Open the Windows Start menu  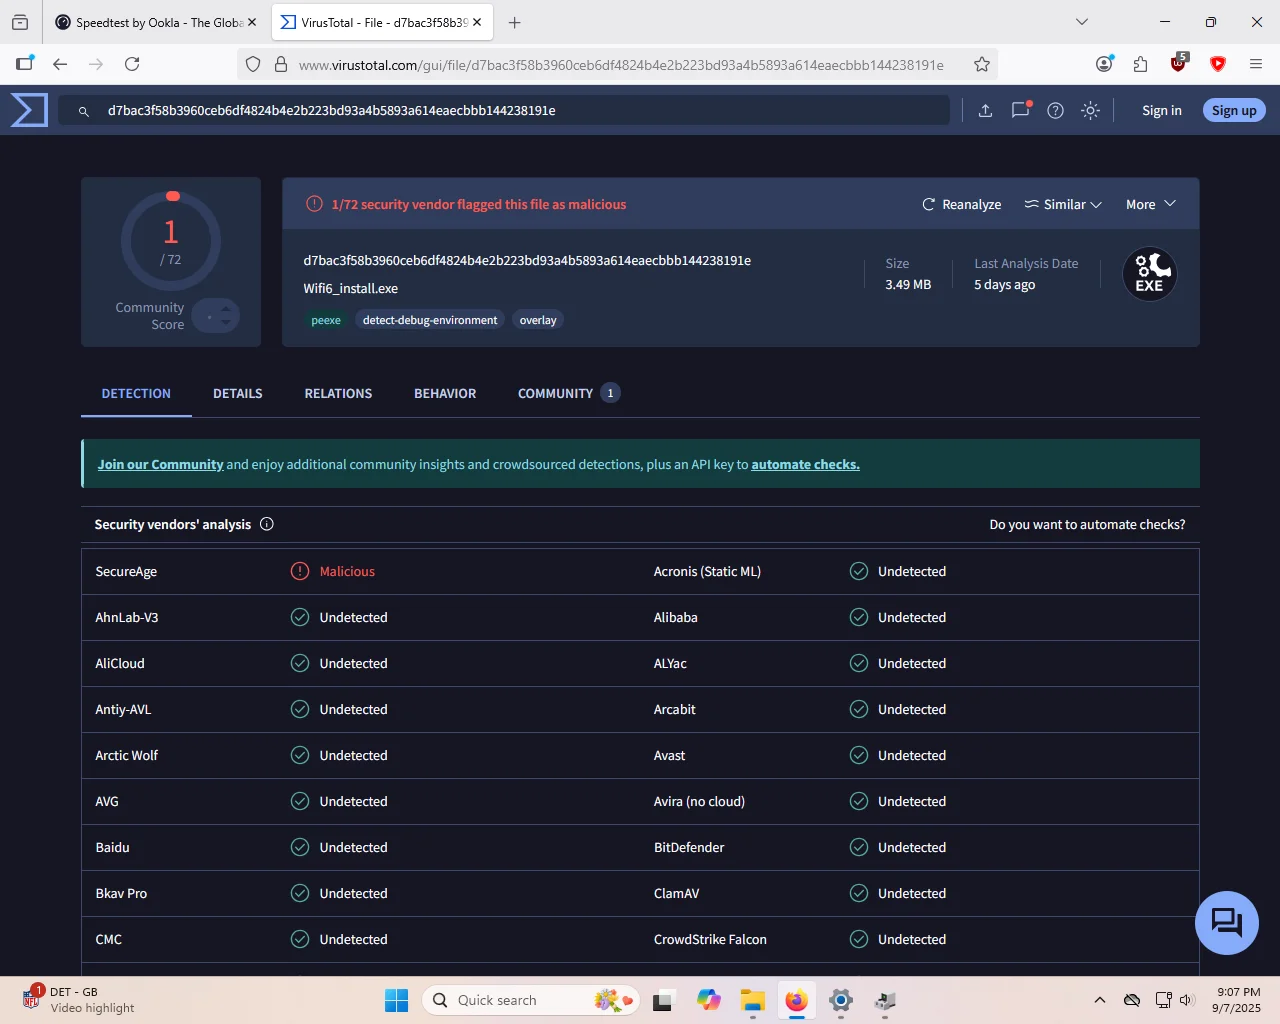coord(396,1000)
